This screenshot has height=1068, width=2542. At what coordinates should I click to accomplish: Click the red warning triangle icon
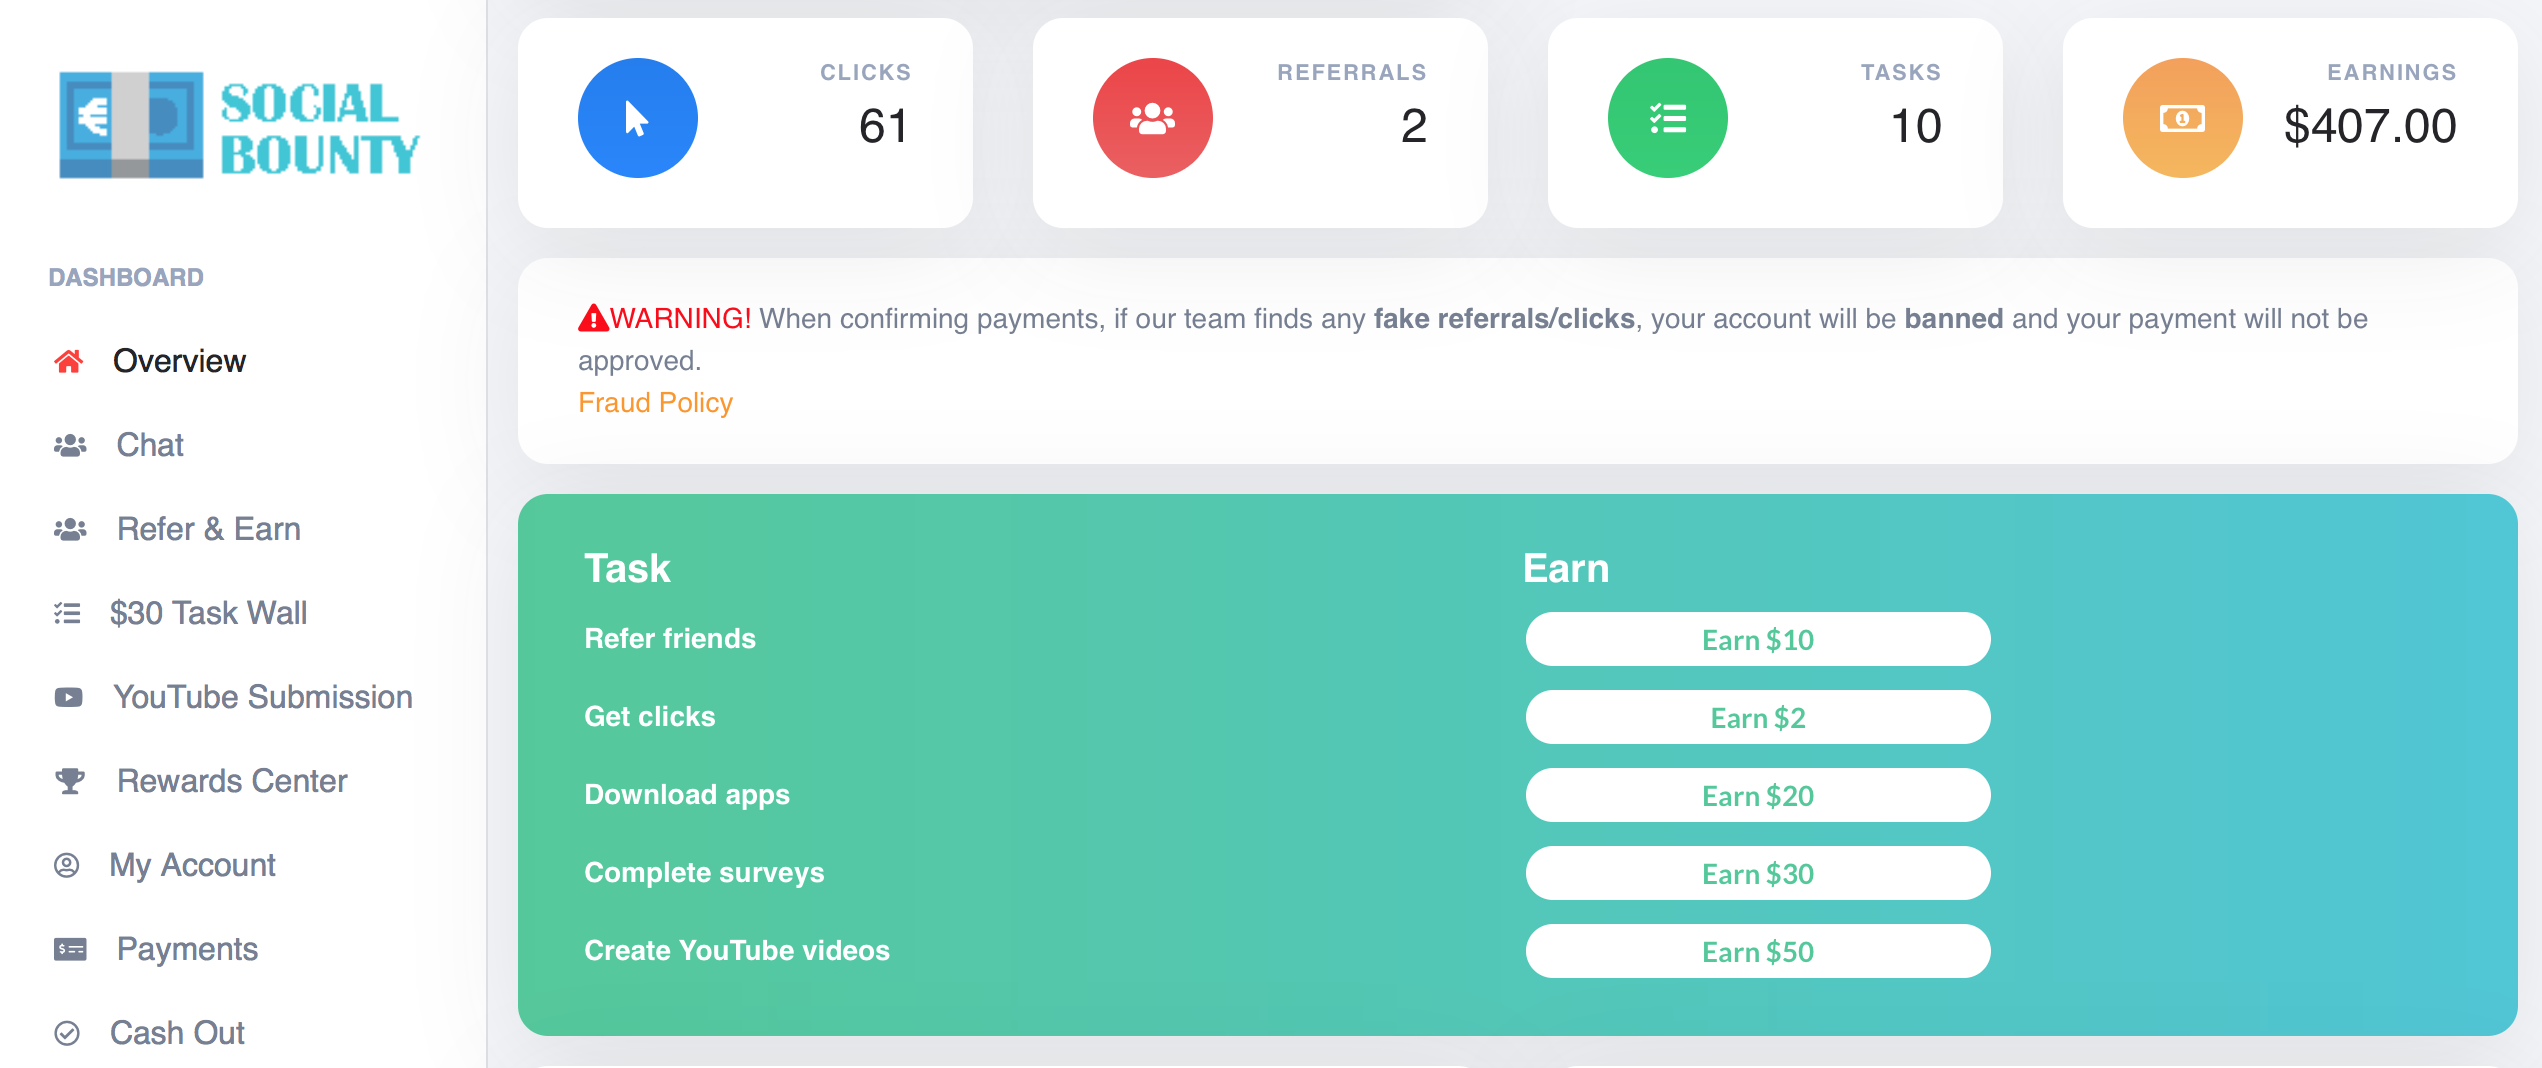click(593, 318)
